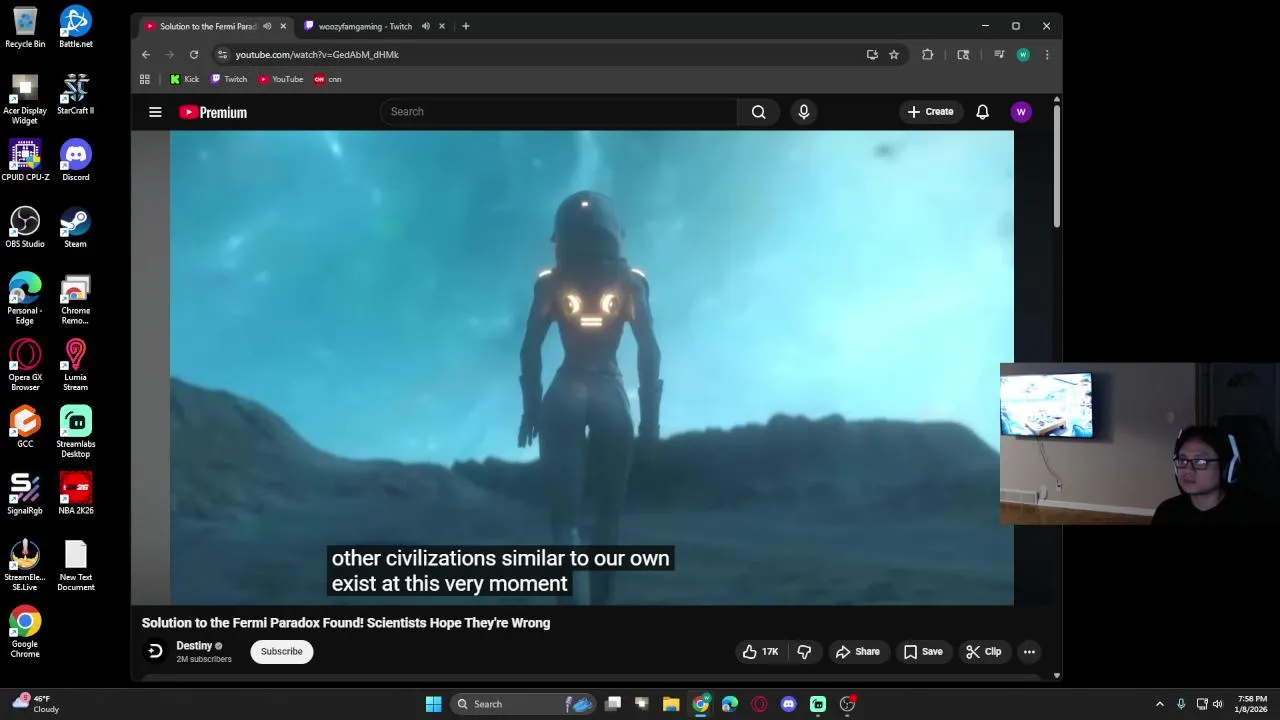Click the video player to pause
This screenshot has width=1280, height=720.
click(x=591, y=368)
